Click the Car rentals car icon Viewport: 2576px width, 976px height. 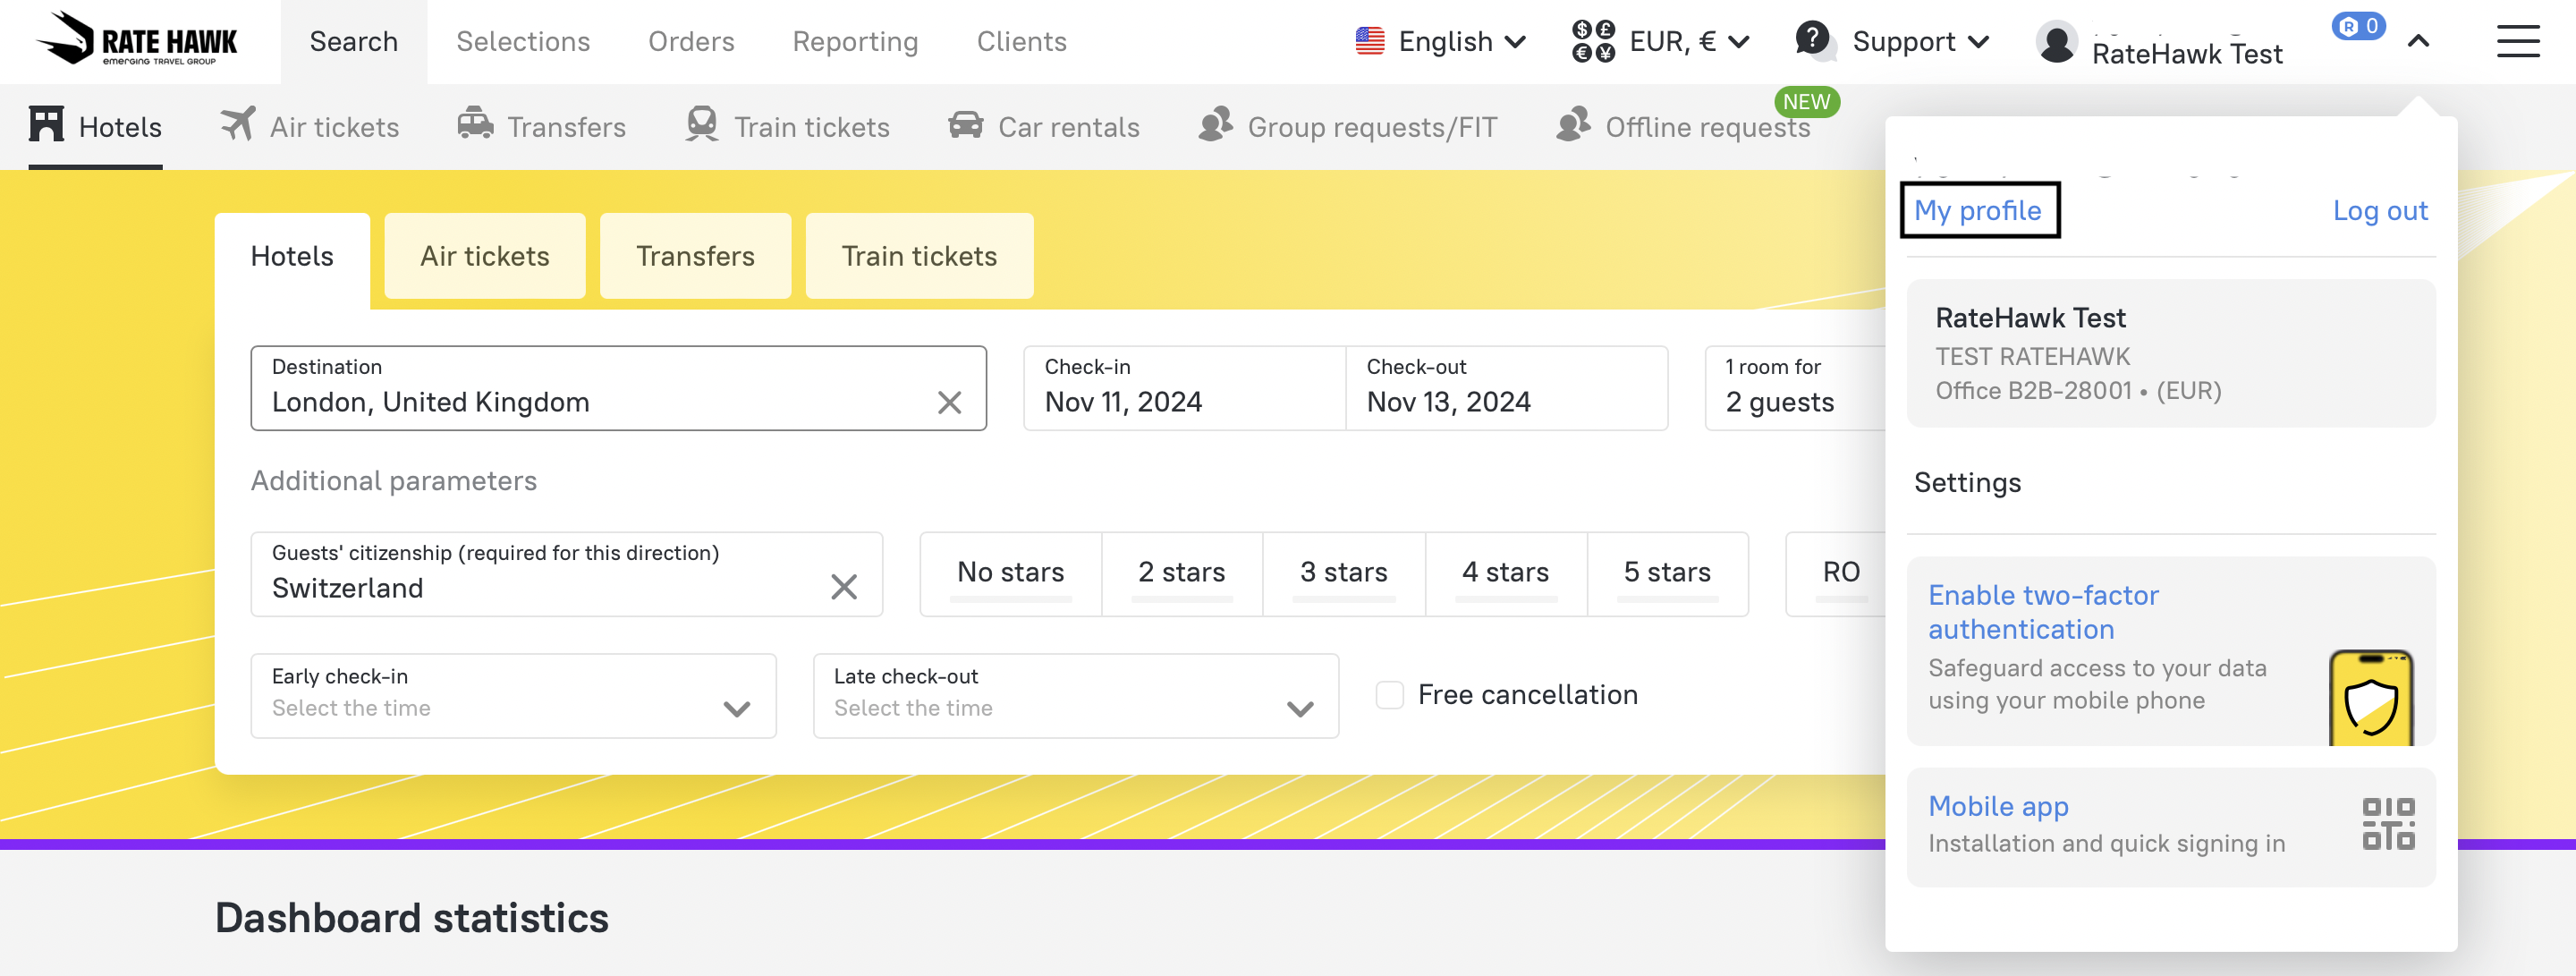coord(965,125)
